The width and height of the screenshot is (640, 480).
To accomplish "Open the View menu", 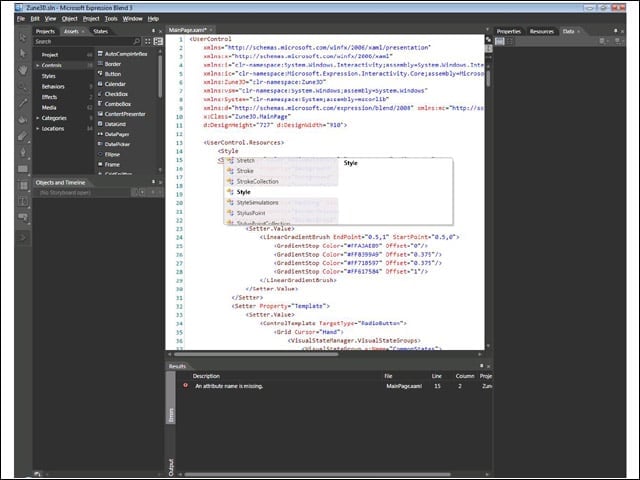I will [x=50, y=19].
